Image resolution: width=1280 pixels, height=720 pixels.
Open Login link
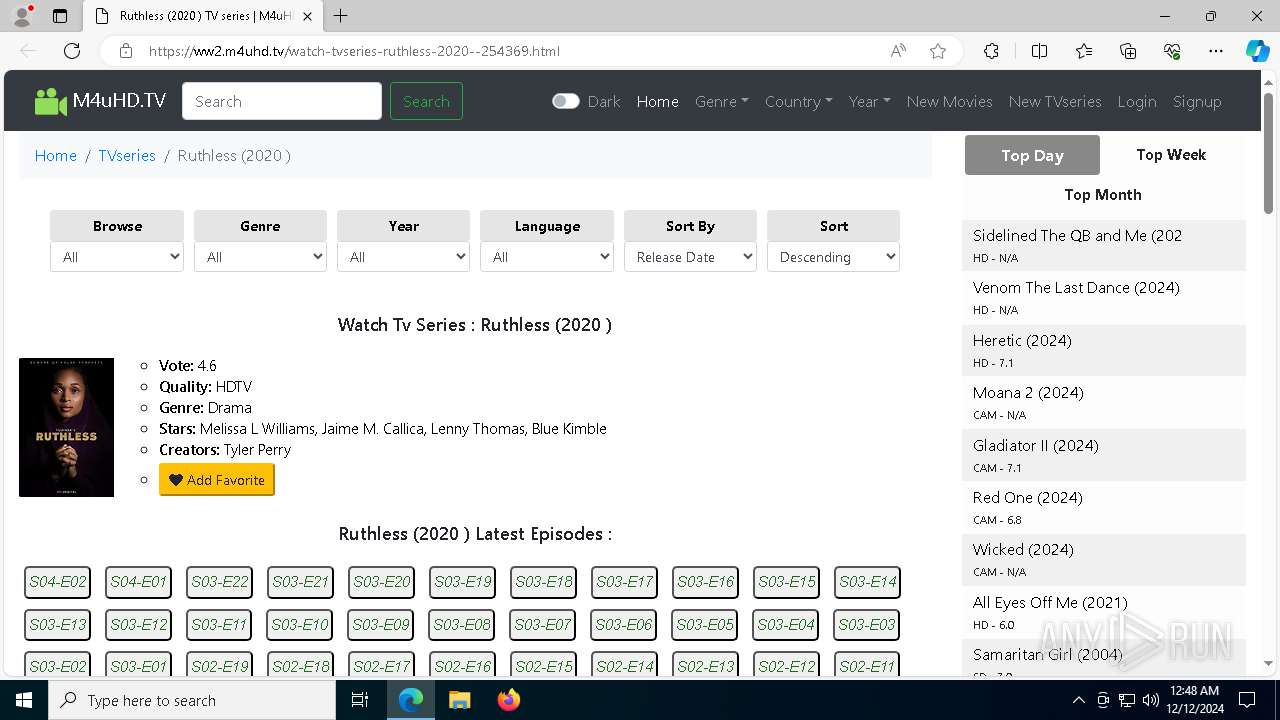coord(1137,101)
